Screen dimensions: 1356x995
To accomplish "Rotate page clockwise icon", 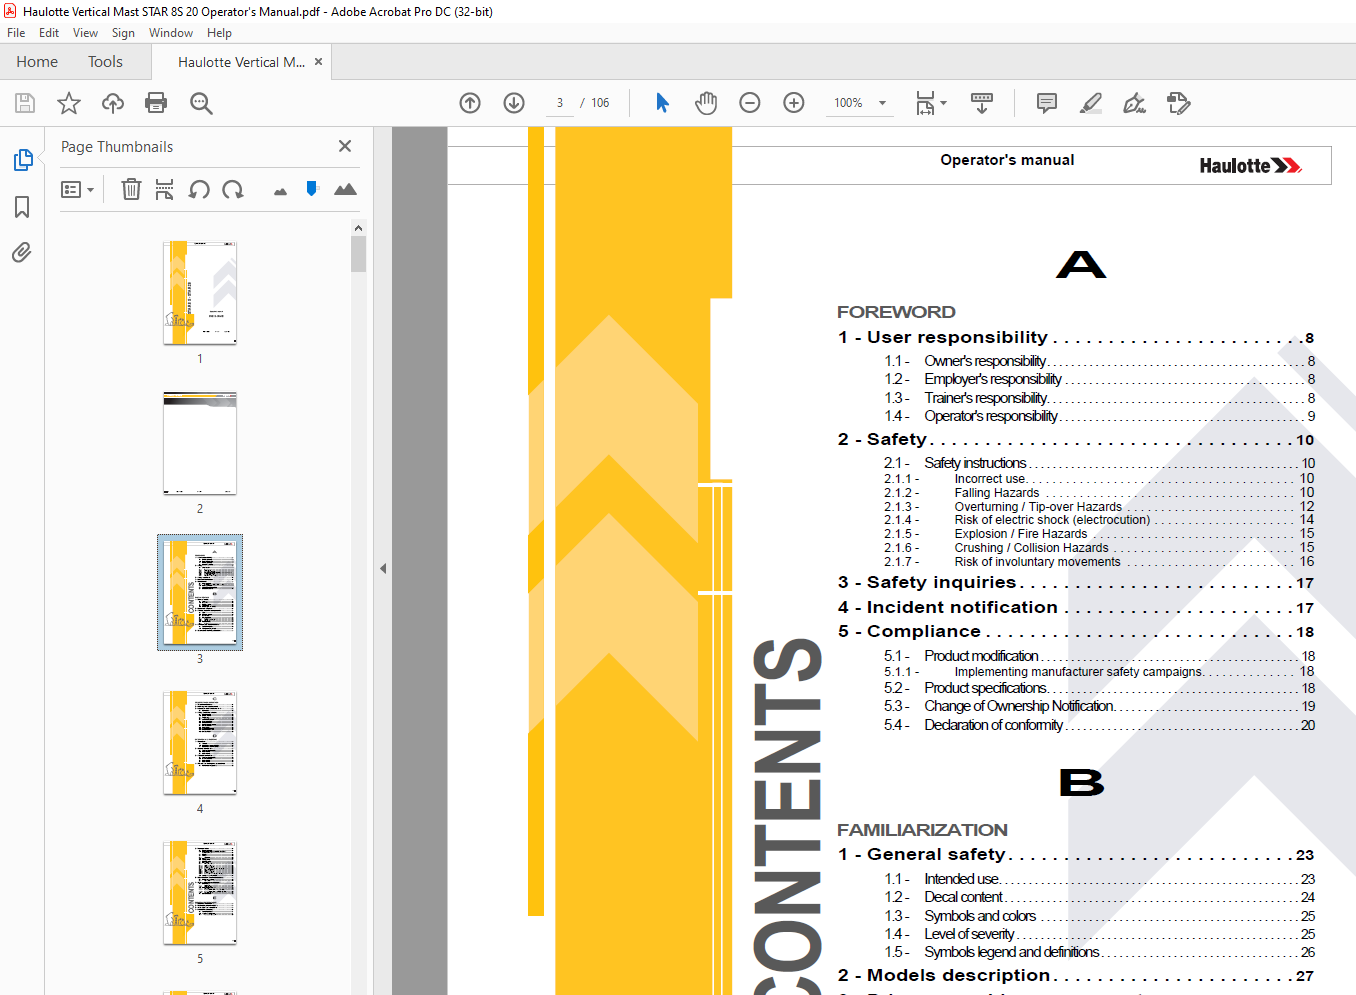I will coord(233,189).
